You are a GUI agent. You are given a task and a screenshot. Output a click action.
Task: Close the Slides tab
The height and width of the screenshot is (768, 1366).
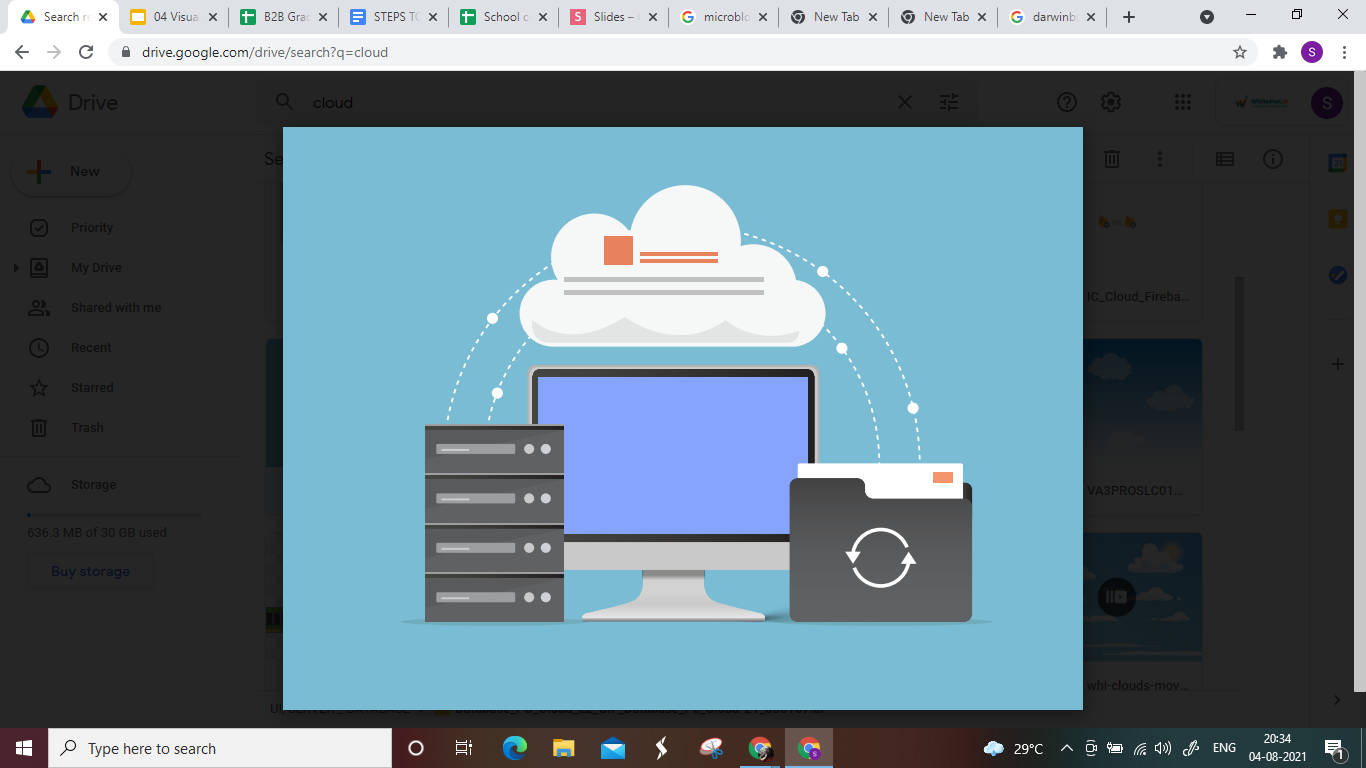pyautogui.click(x=652, y=17)
